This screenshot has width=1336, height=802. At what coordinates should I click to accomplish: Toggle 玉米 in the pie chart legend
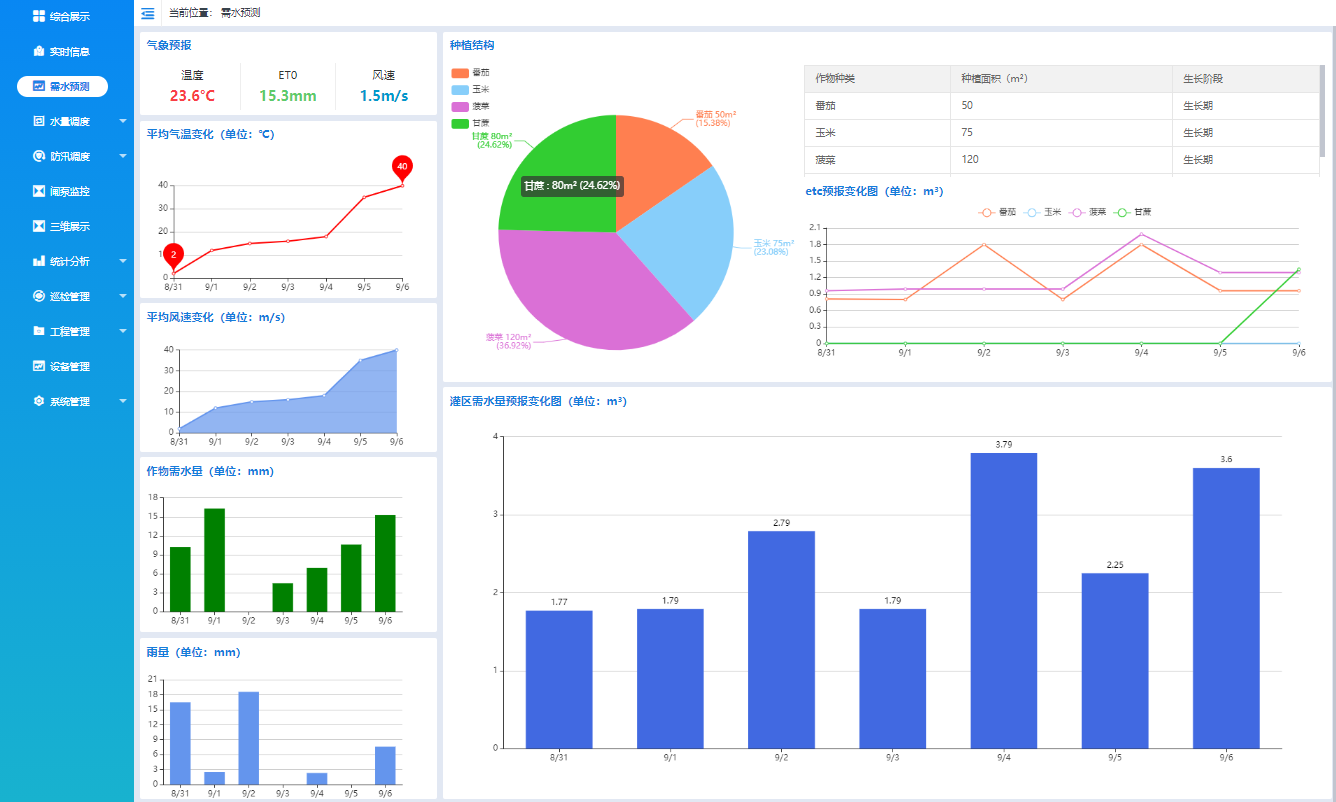[470, 90]
